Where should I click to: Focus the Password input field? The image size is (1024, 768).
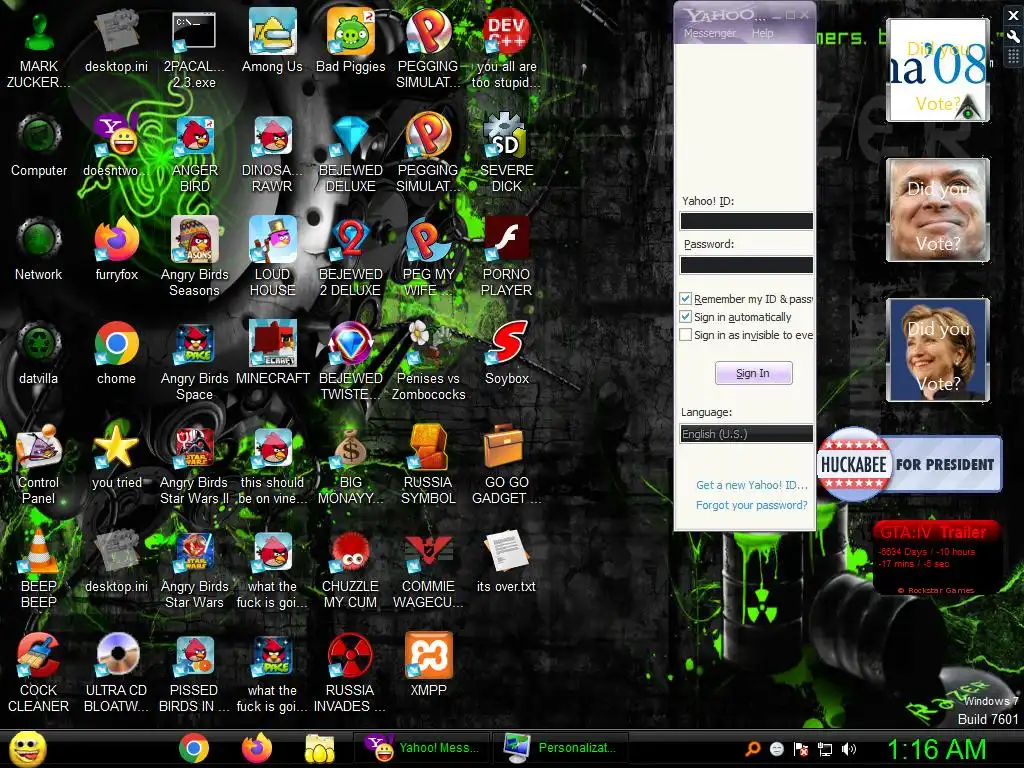coord(746,264)
